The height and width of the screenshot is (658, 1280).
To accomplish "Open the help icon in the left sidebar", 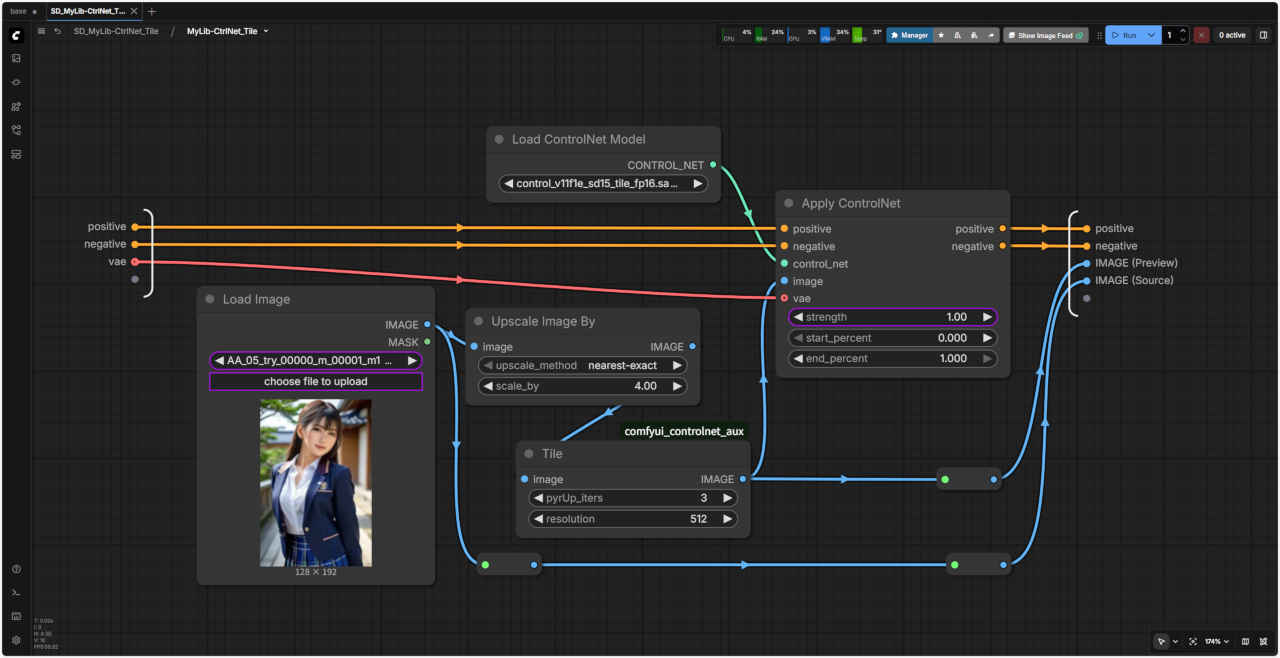I will pos(16,569).
